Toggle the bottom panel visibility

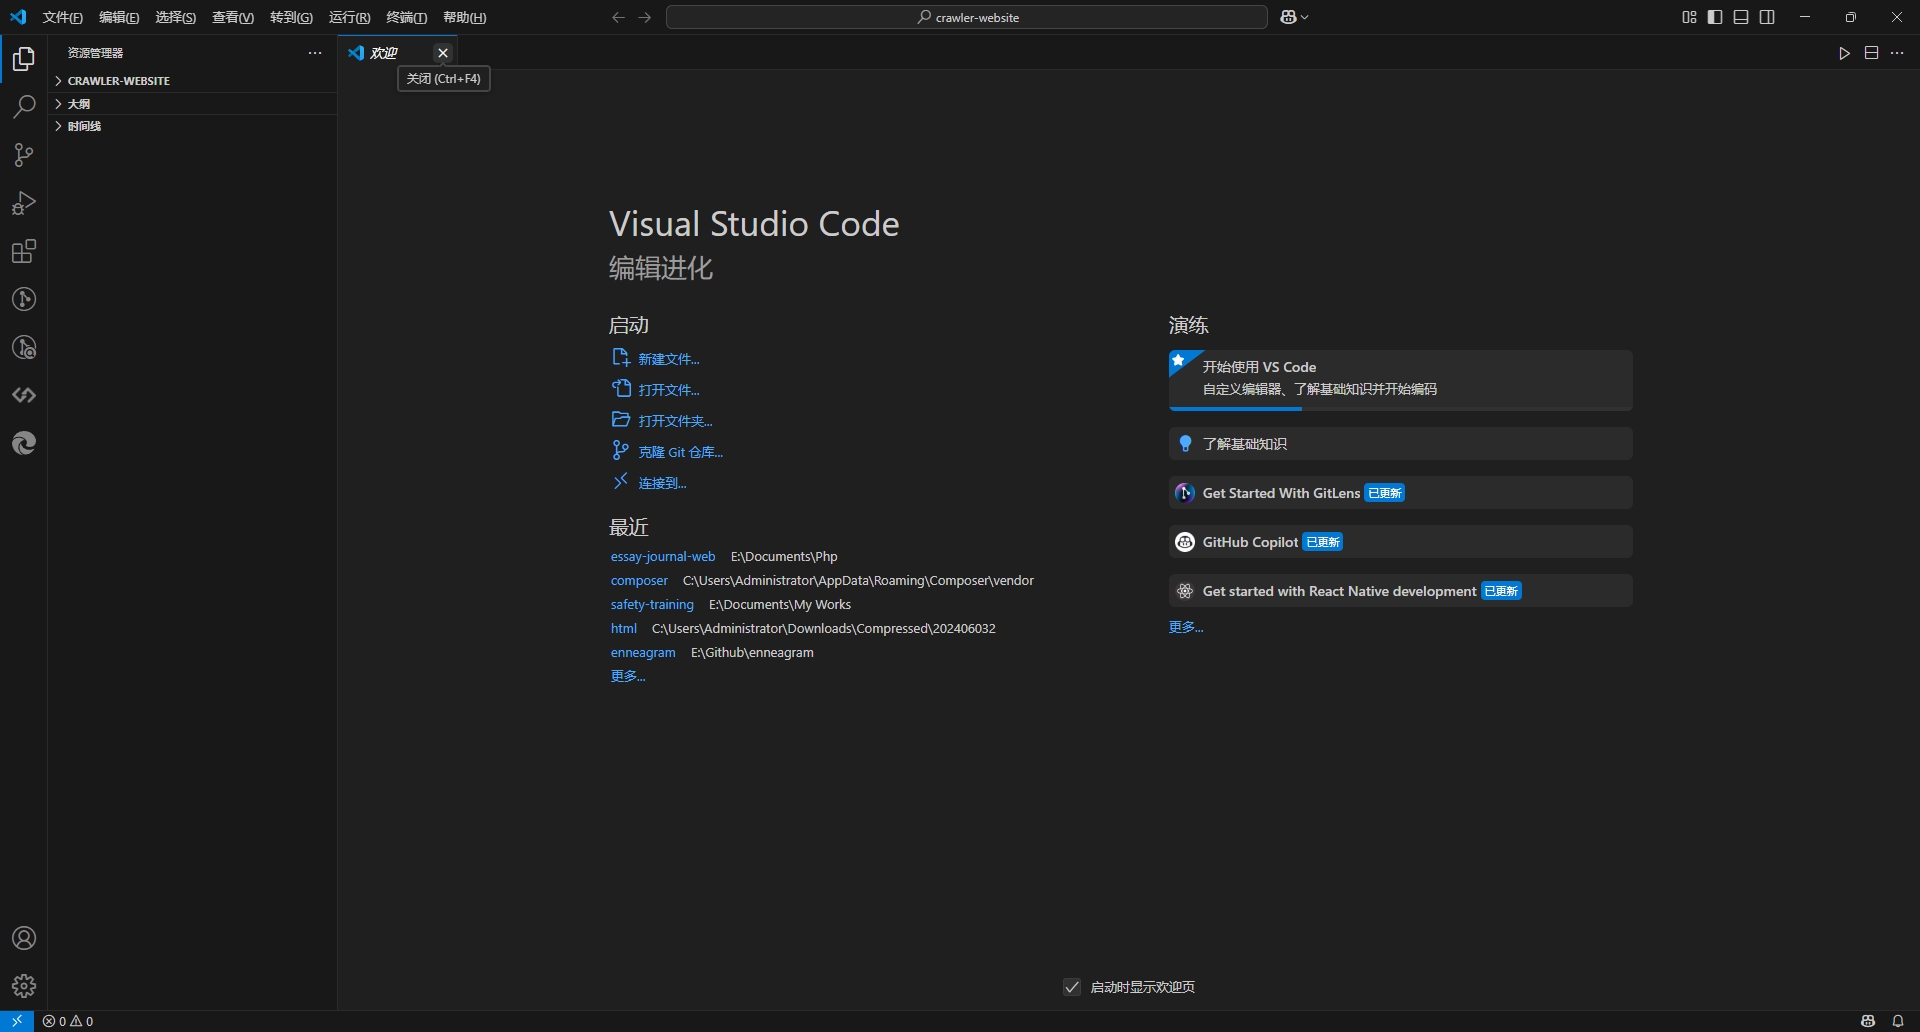point(1741,17)
